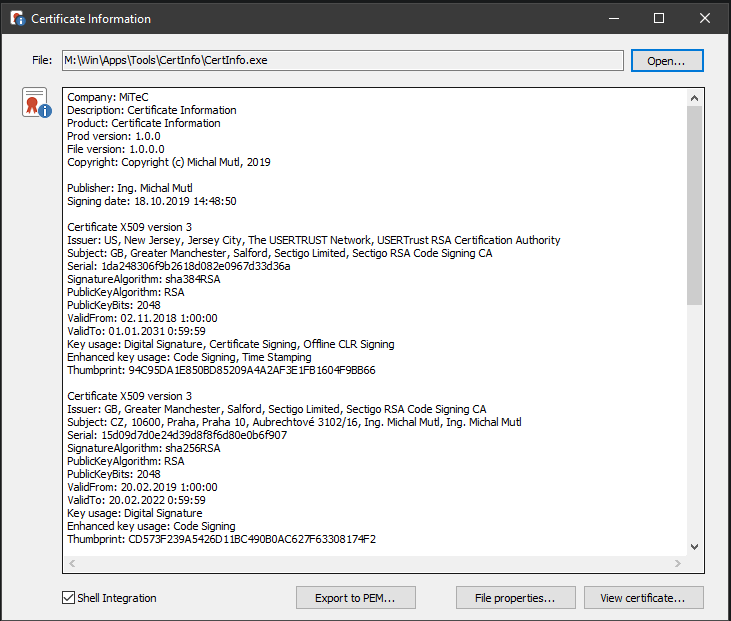Screen dimensions: 731x621
Task: Click the Copyright Michal Mutl, 2019 line
Action: 169,162
